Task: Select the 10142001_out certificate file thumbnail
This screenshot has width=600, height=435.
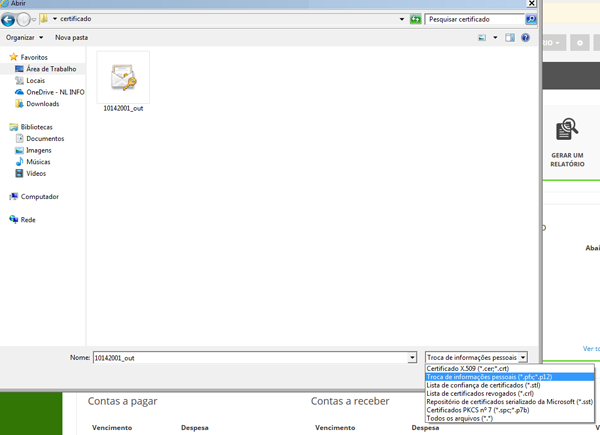Action: [123, 77]
